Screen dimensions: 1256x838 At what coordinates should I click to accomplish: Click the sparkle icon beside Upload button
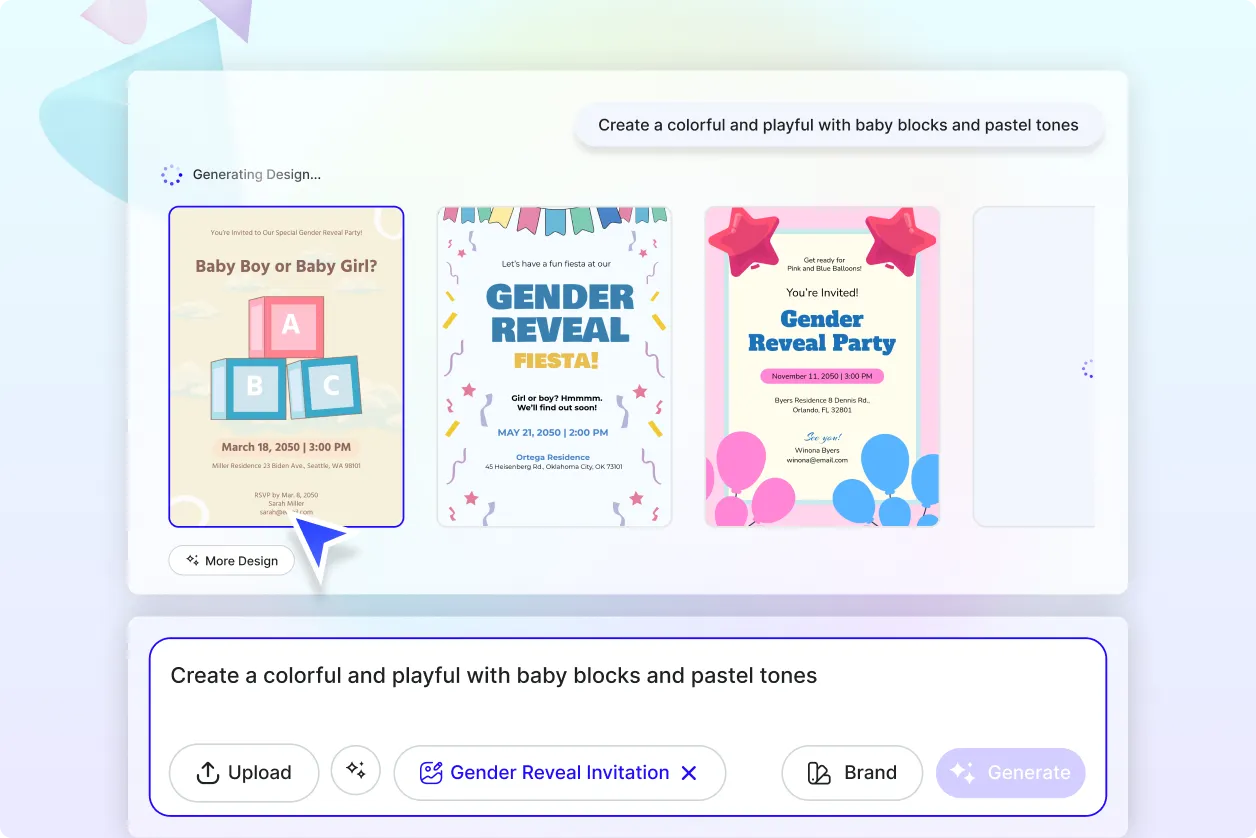[356, 772]
